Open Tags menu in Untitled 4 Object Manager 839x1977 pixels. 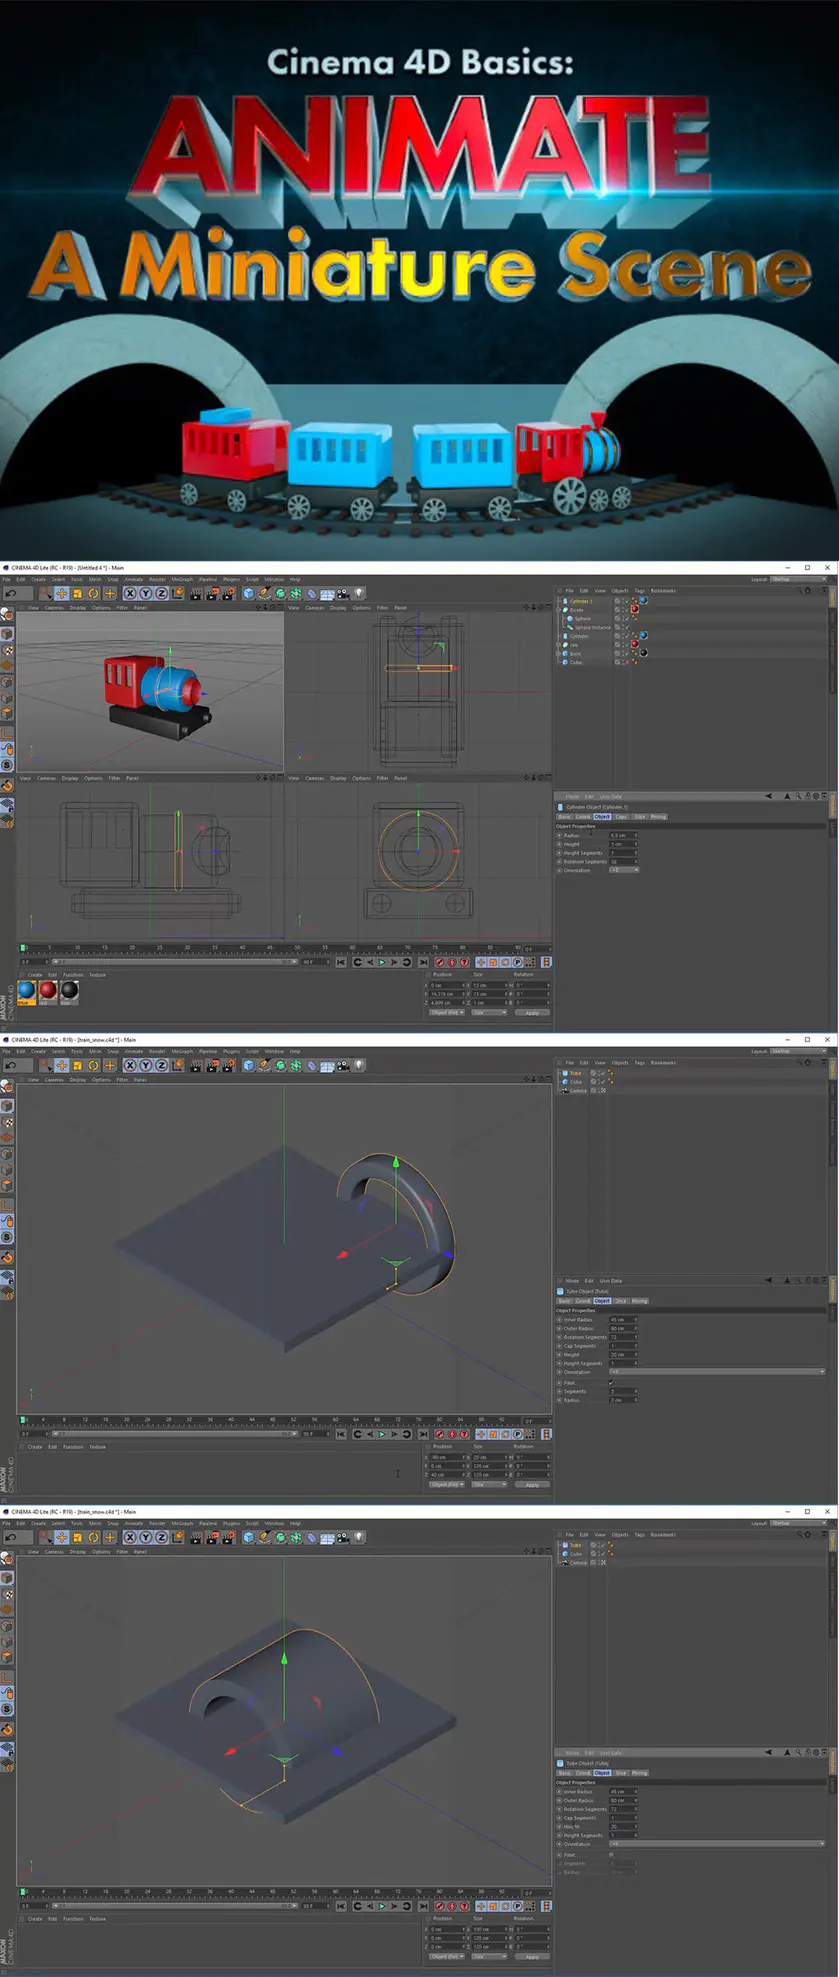pyautogui.click(x=640, y=590)
